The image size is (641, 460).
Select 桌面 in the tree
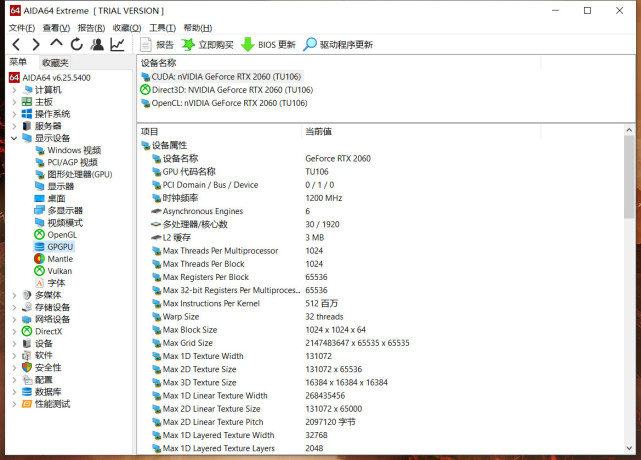(x=50, y=199)
